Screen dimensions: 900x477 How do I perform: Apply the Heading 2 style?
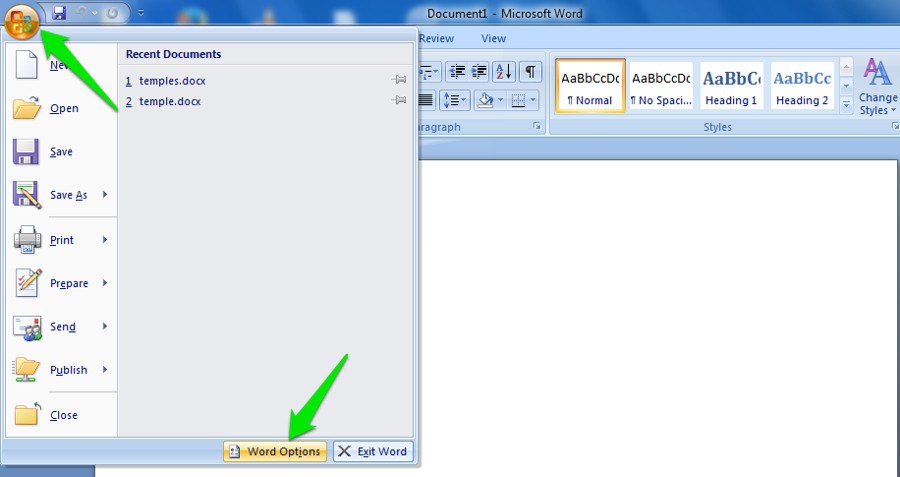point(802,86)
